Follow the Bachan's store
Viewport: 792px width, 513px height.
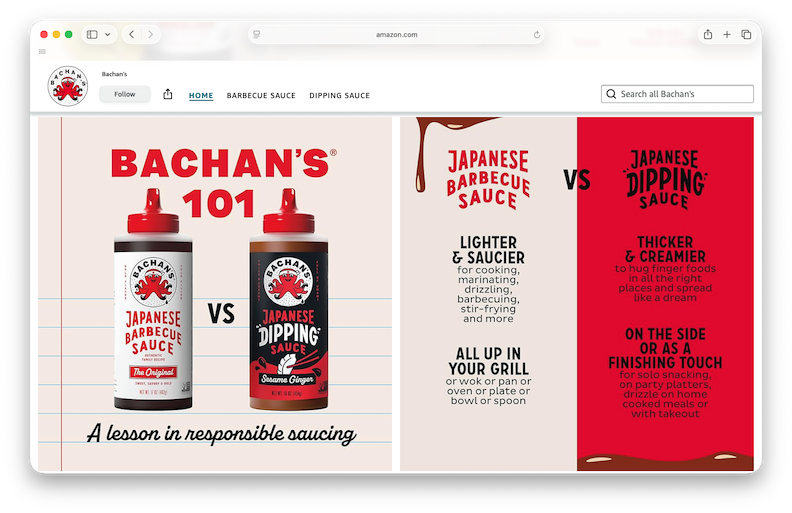[x=124, y=94]
